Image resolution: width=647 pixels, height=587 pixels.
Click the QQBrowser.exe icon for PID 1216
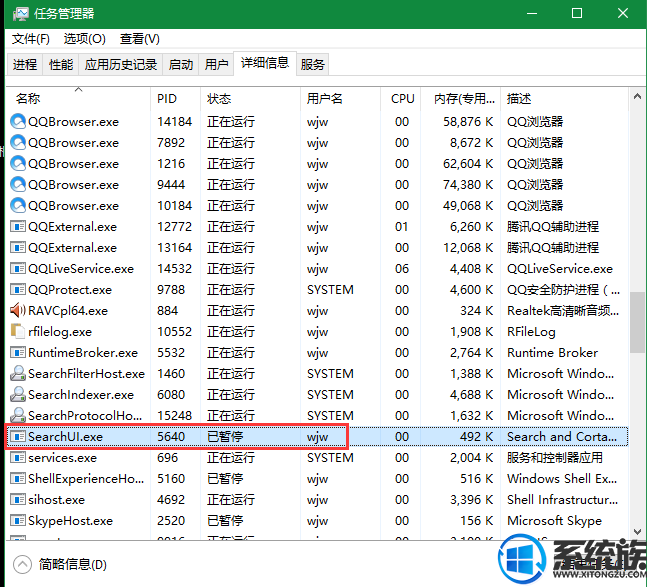click(x=18, y=164)
